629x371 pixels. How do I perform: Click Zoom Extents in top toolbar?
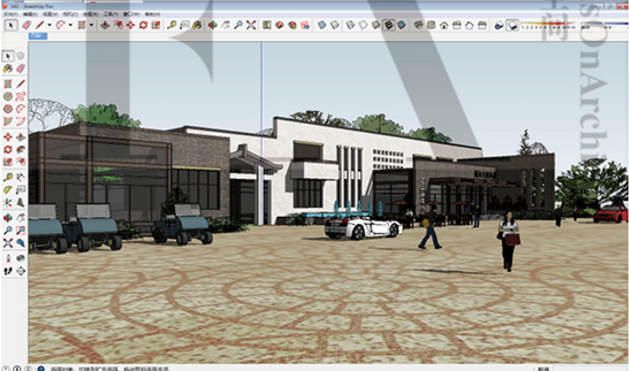pos(251,25)
